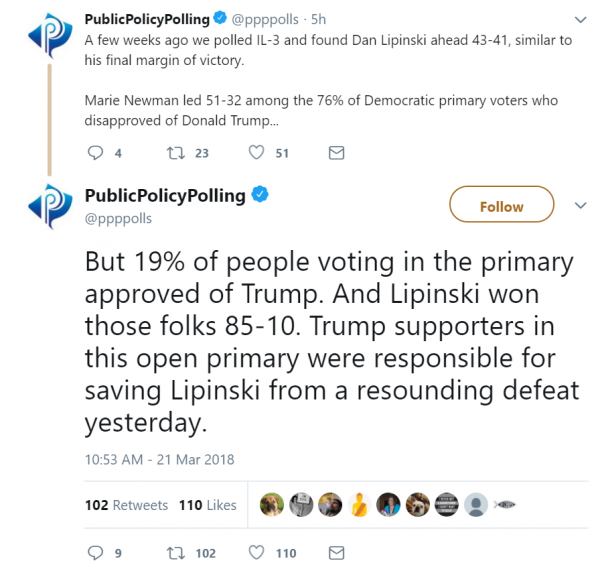
Task: View the 110 Likes list
Action: click(208, 505)
